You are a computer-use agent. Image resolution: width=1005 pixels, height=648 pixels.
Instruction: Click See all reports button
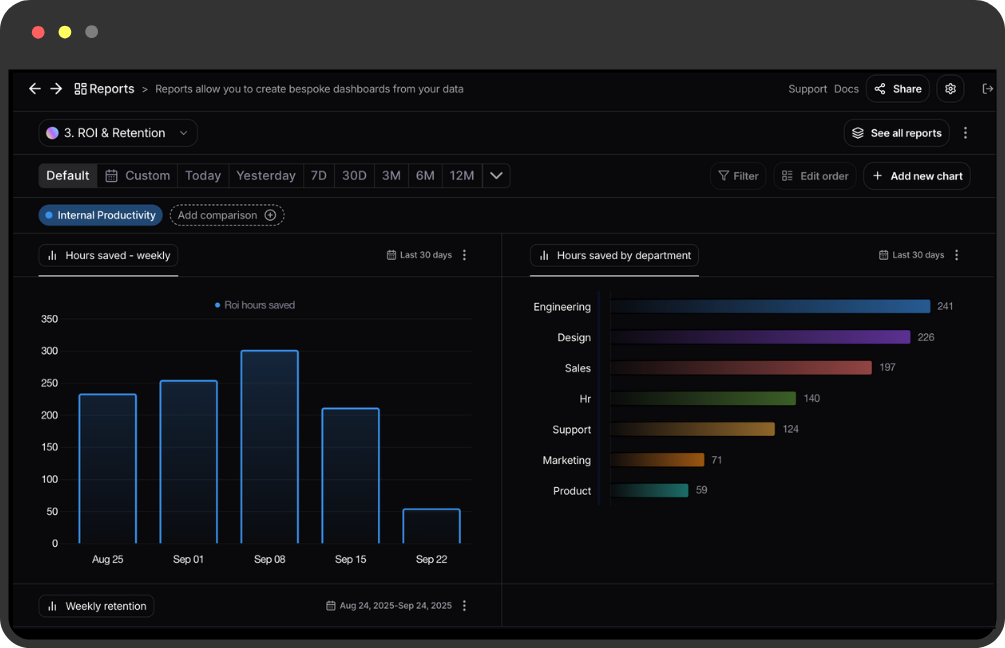pyautogui.click(x=897, y=133)
